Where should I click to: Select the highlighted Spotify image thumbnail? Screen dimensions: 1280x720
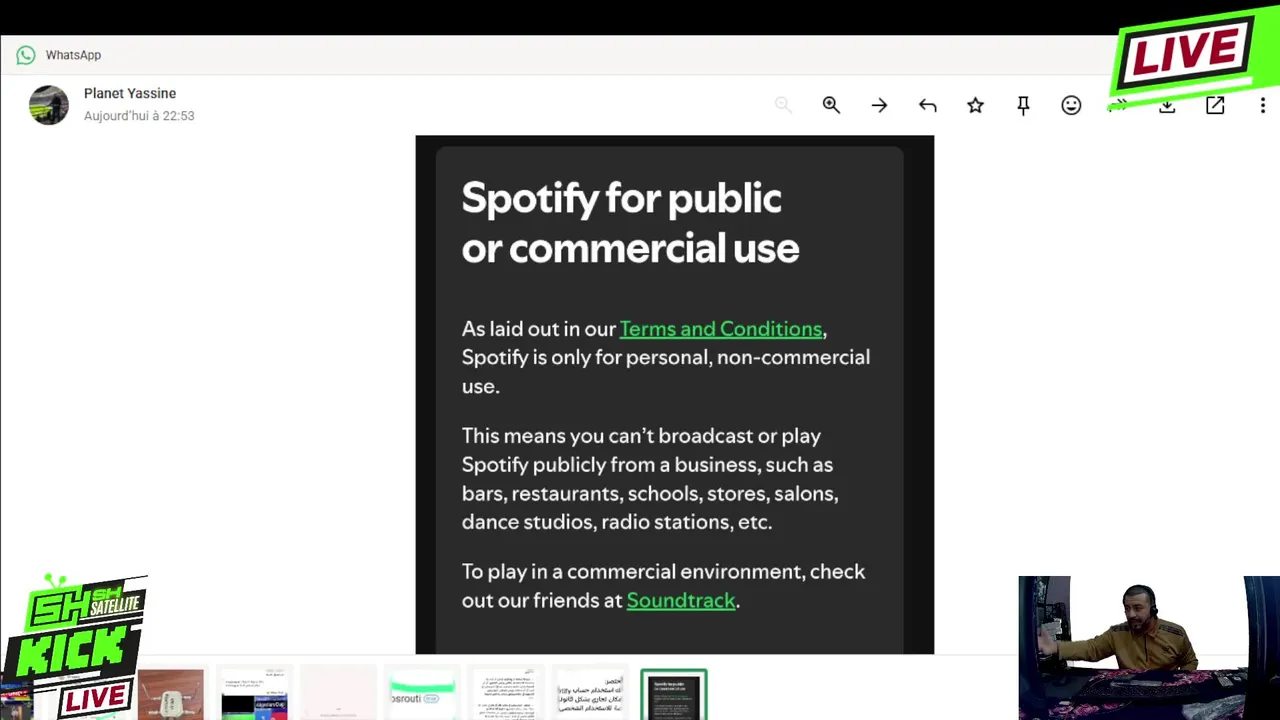coord(674,694)
